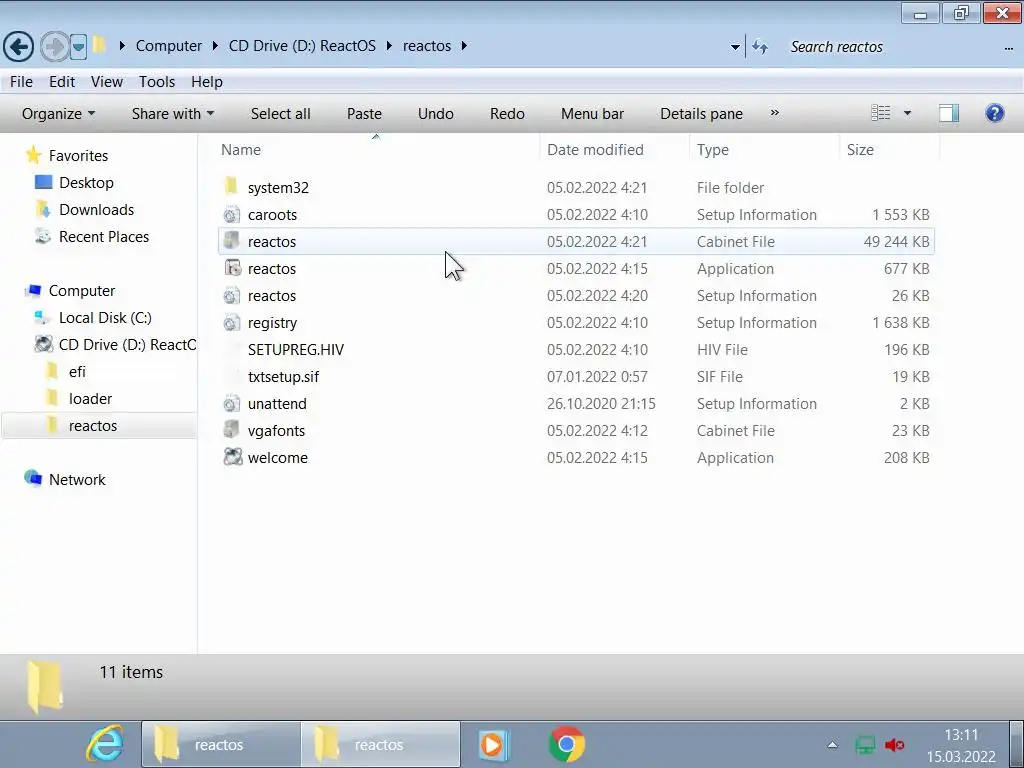Expand the arrow after Computer in address bar
Screen dimensions: 1024x768
click(x=216, y=46)
